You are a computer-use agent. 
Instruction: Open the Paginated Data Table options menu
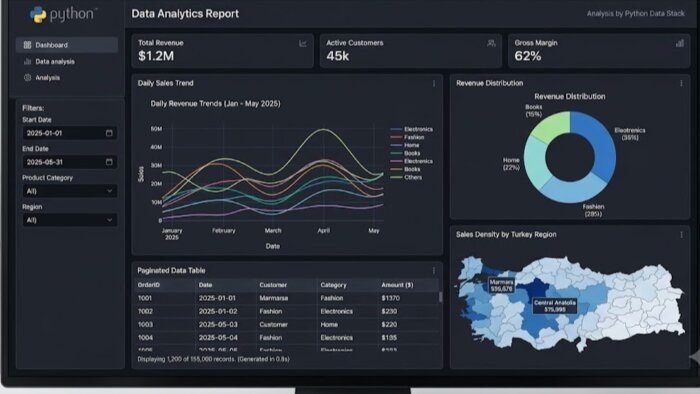point(433,270)
